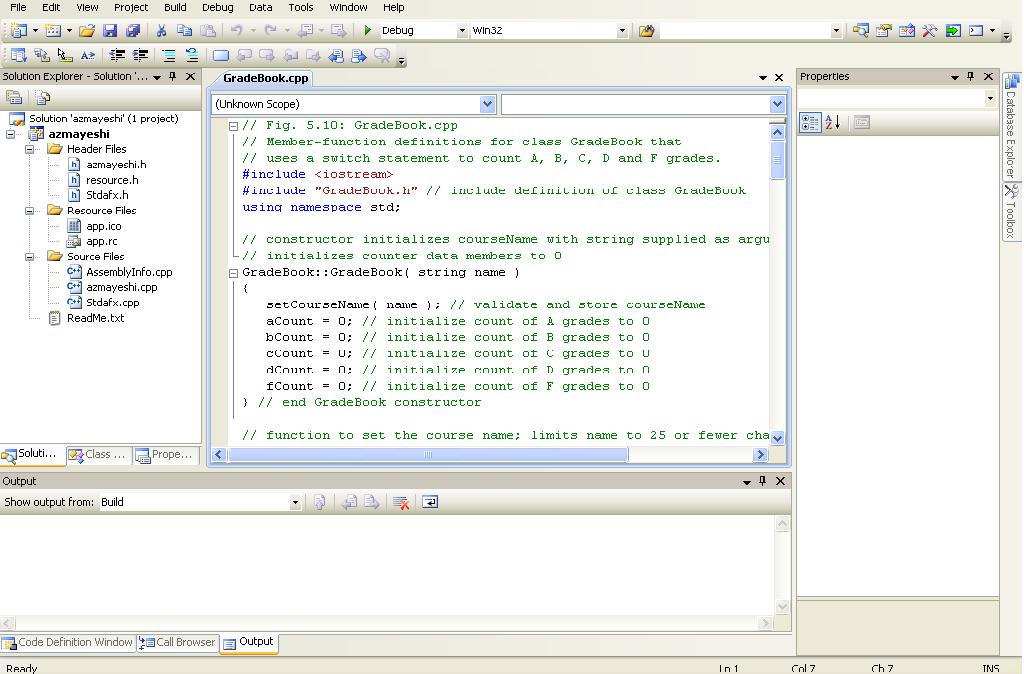Switch to the Call Browser tab
Screen dimensions: 1024x674
click(x=177, y=643)
